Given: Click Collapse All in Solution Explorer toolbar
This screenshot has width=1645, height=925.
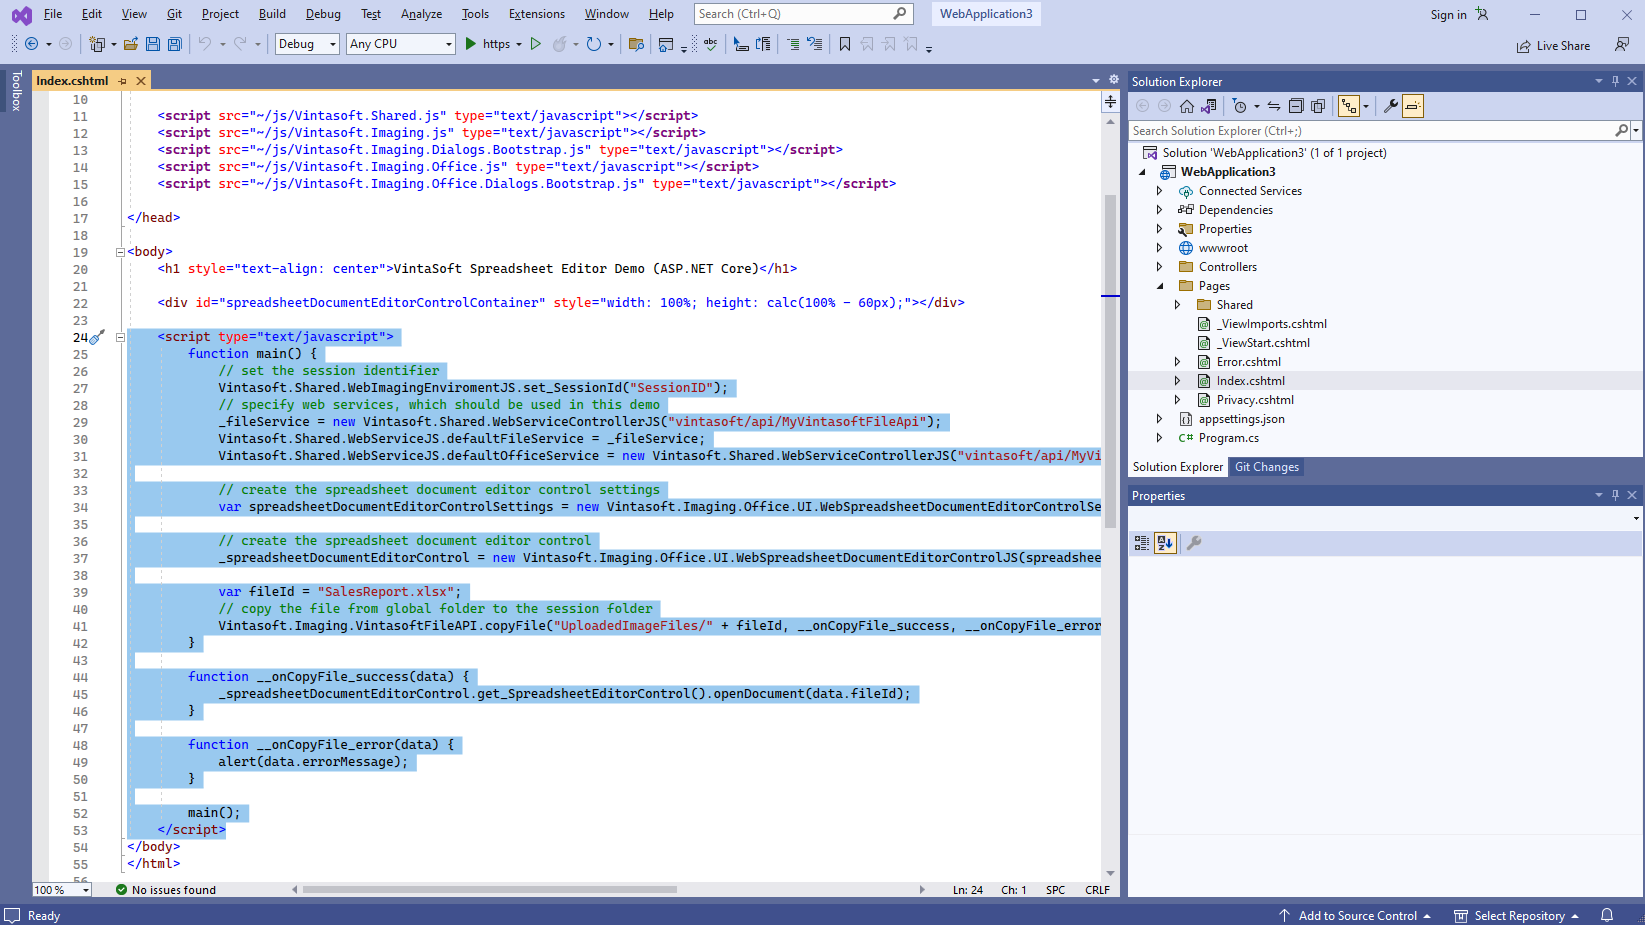Looking at the screenshot, I should [1296, 106].
